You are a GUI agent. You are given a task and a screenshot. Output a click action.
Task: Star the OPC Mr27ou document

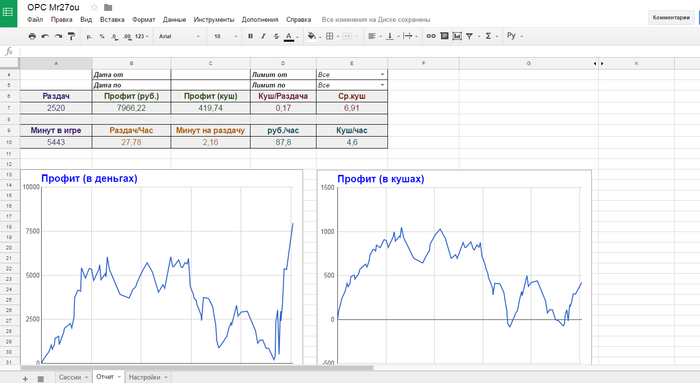[x=94, y=7]
